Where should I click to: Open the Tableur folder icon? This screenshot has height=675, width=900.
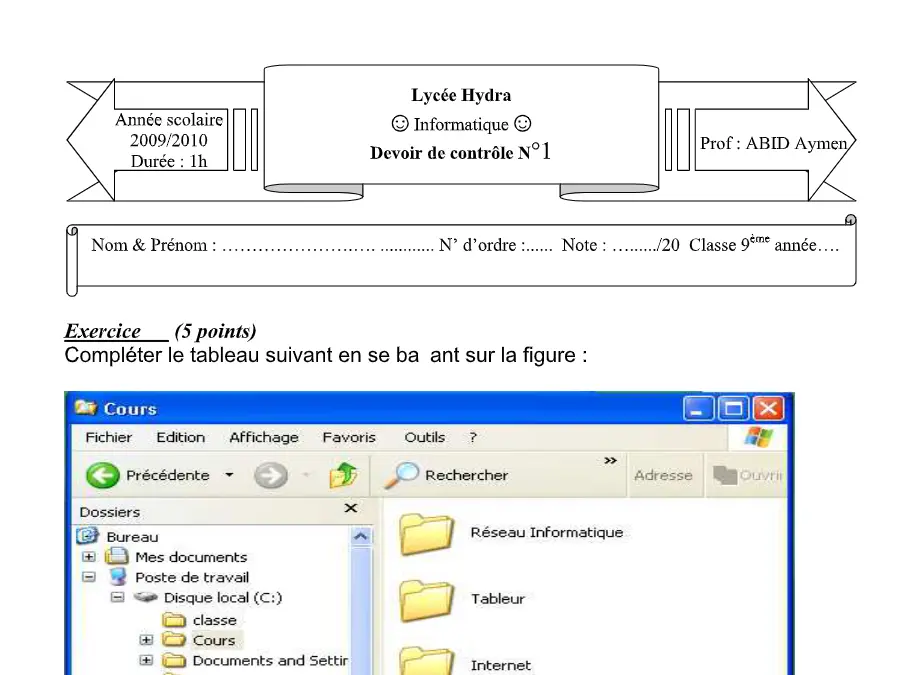pos(426,600)
